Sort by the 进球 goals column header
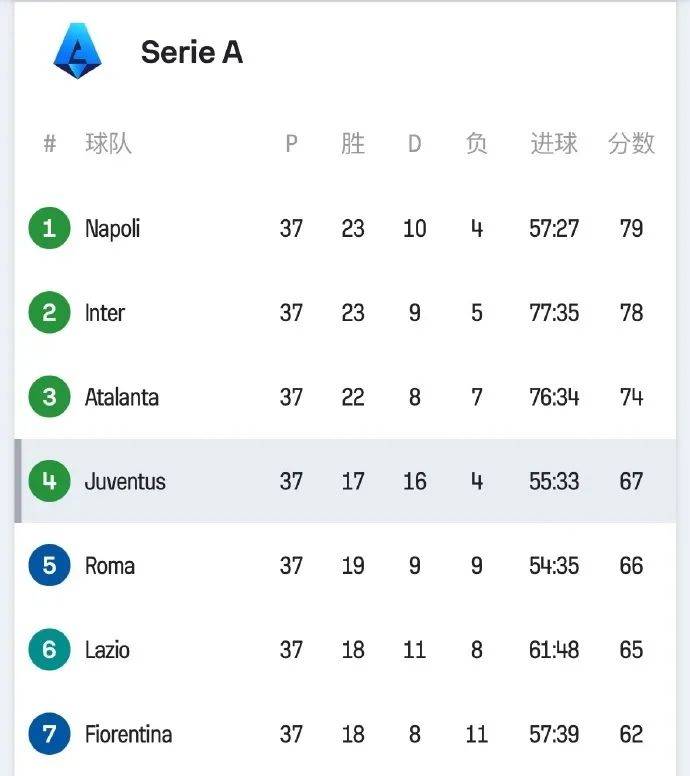Viewport: 690px width, 776px height. 553,144
